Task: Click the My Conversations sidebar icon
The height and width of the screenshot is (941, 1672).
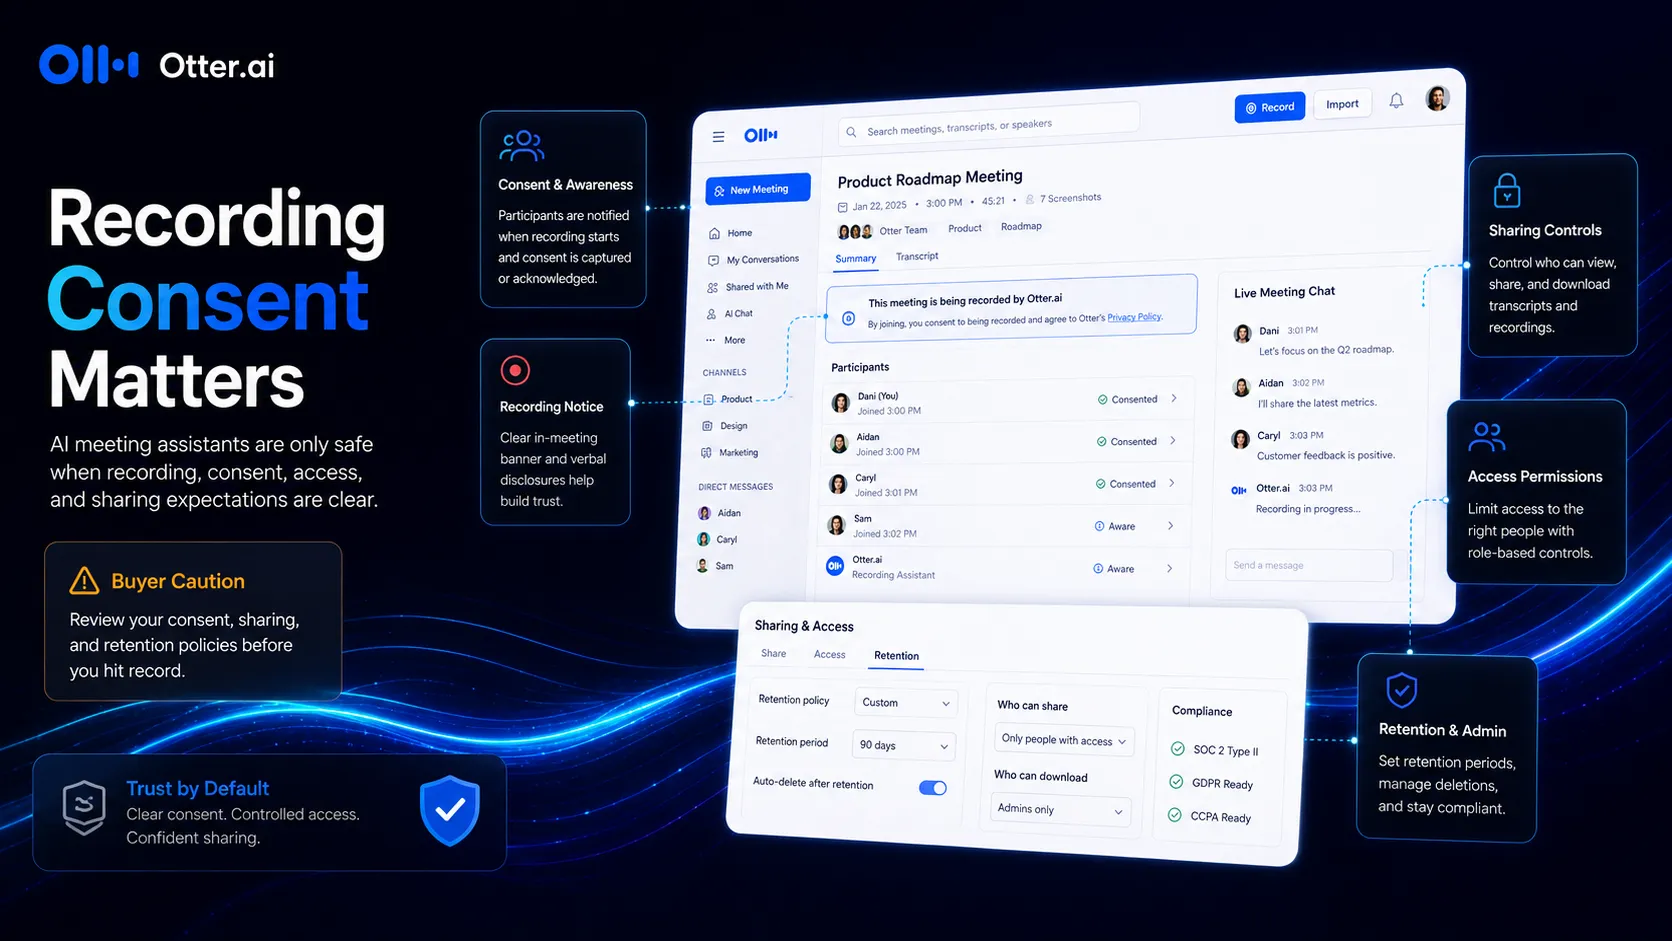Action: coord(713,260)
